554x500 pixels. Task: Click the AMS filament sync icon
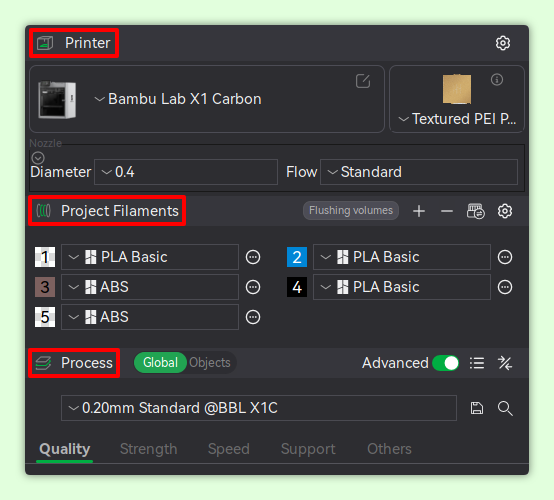476,211
